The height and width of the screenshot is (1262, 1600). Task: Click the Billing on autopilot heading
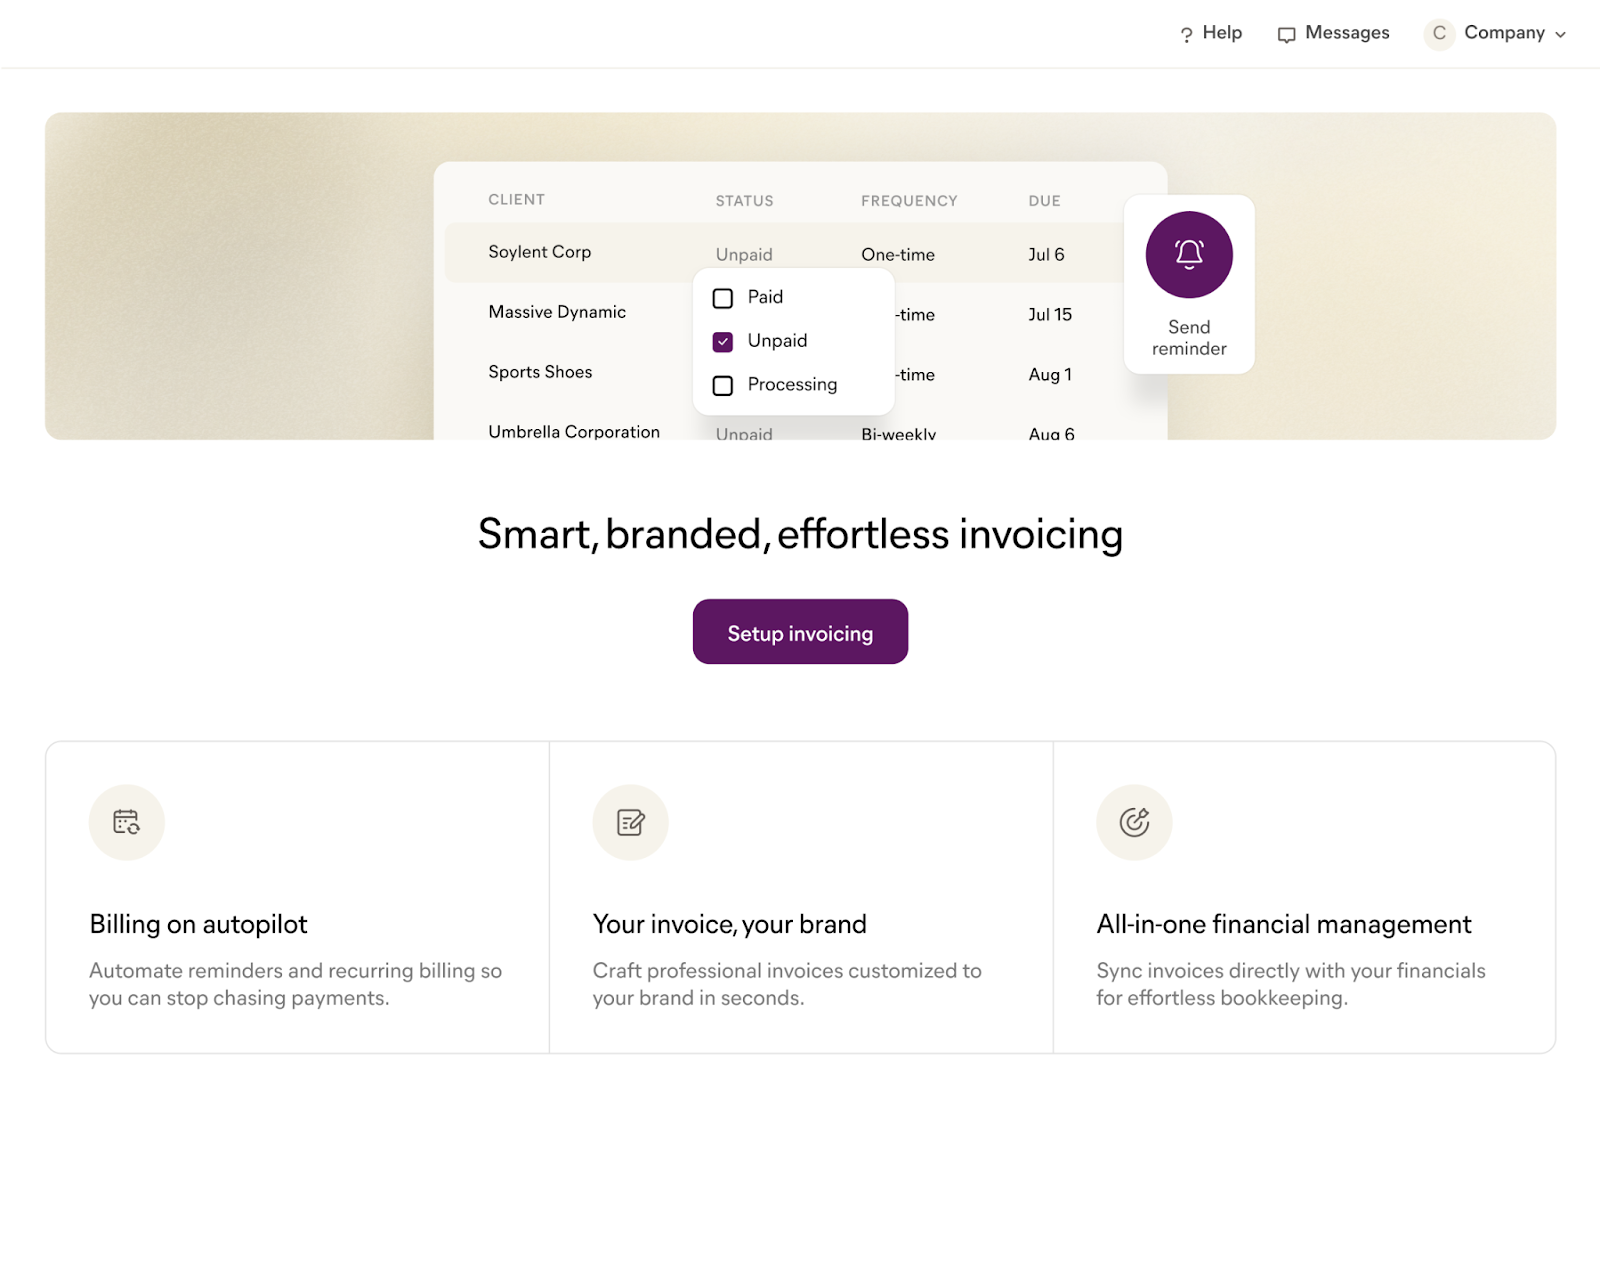tap(198, 924)
